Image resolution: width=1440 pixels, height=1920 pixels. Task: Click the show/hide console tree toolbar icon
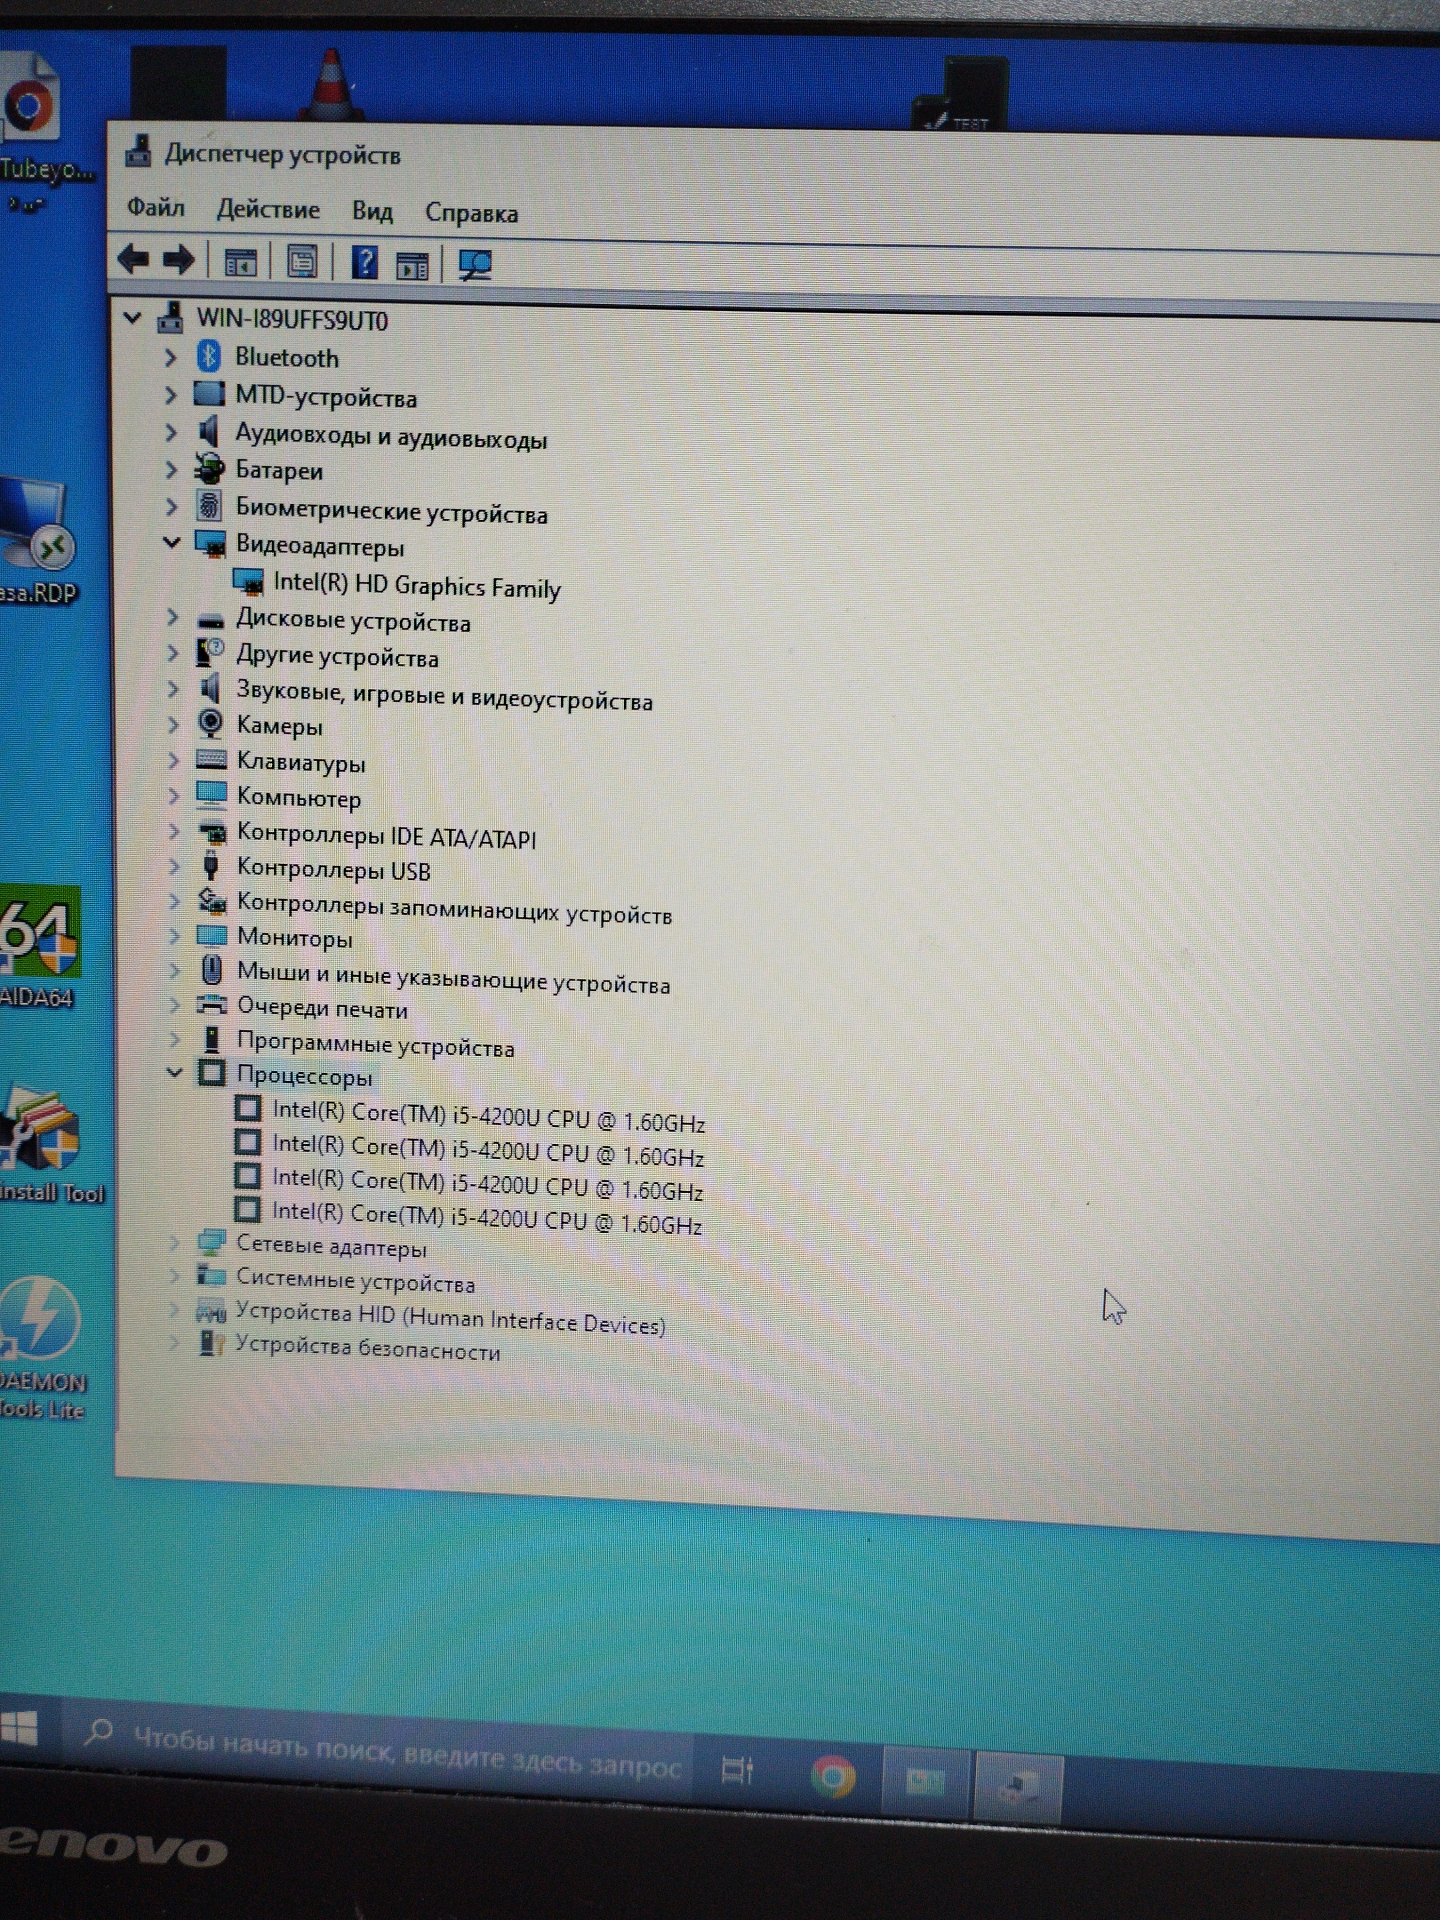click(240, 263)
